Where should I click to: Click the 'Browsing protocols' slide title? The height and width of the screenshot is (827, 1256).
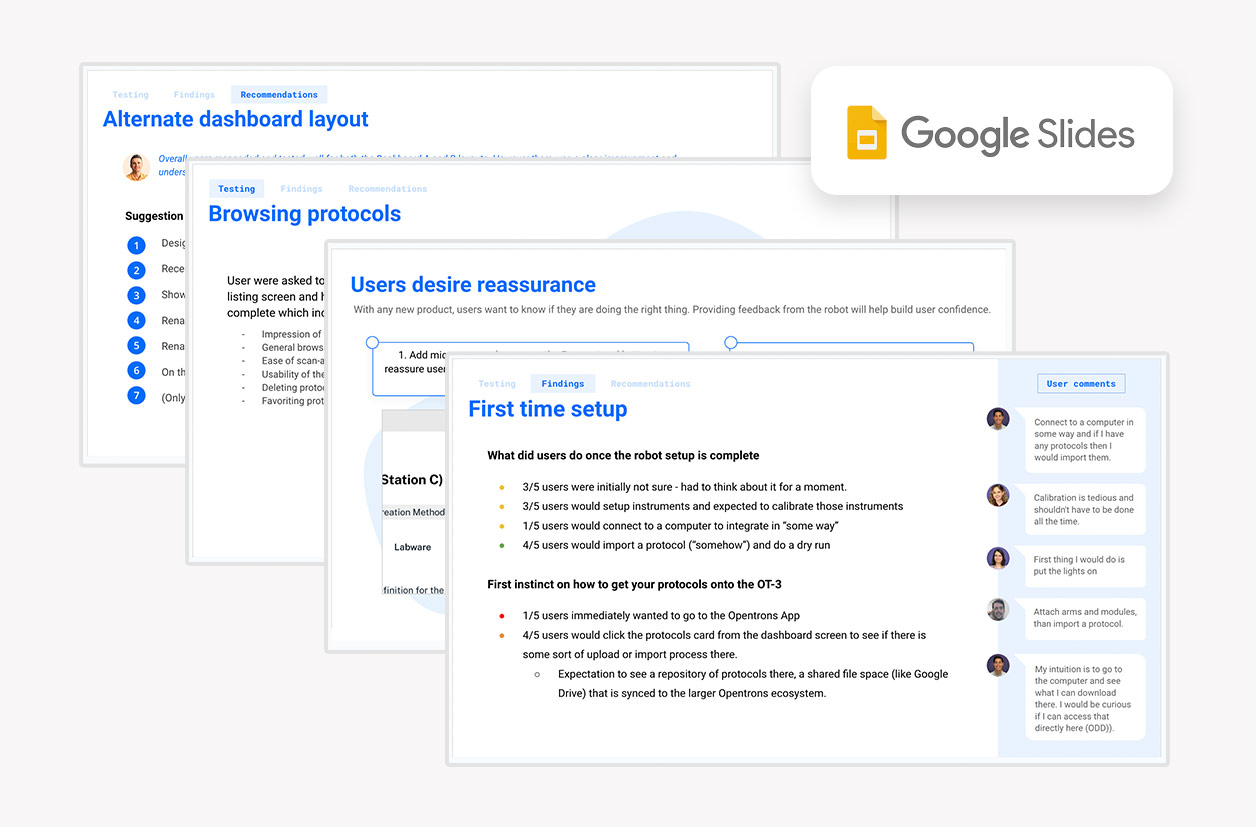(305, 214)
